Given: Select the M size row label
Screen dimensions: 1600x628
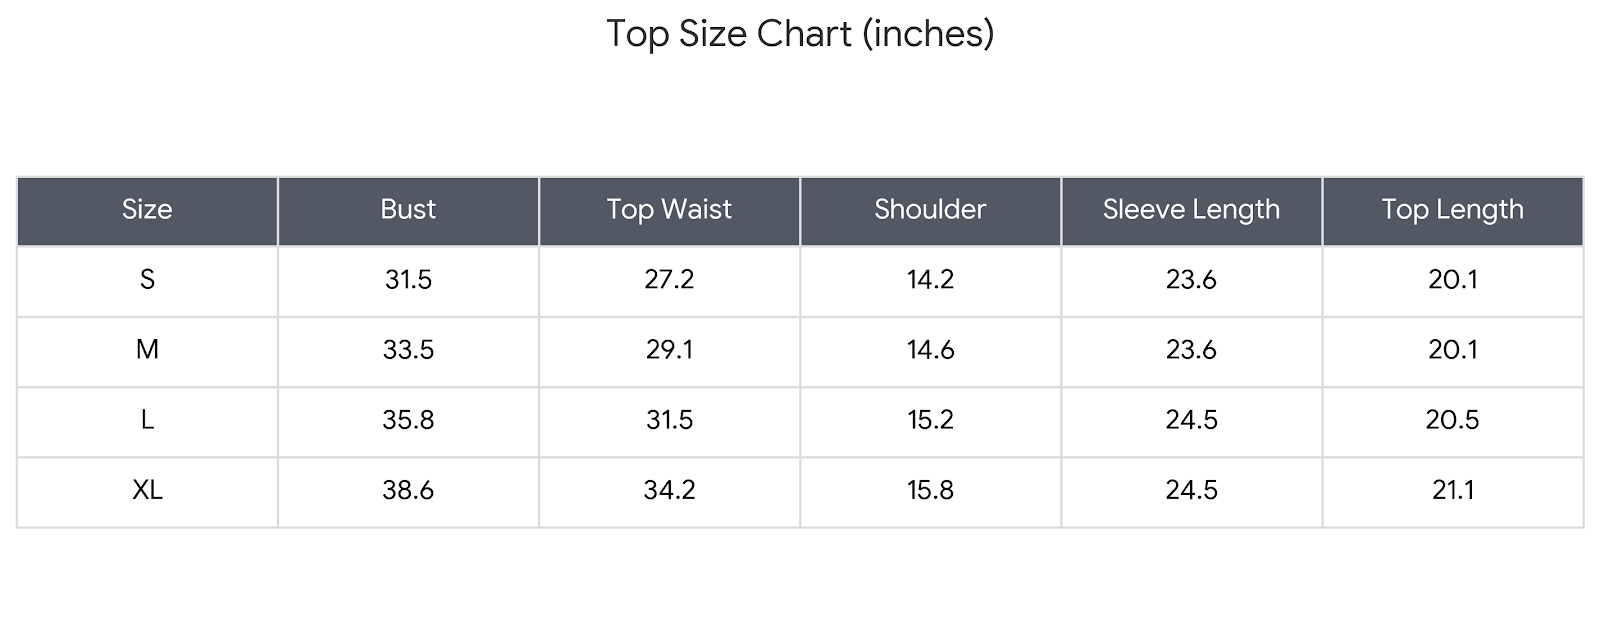Looking at the screenshot, I should tap(147, 350).
